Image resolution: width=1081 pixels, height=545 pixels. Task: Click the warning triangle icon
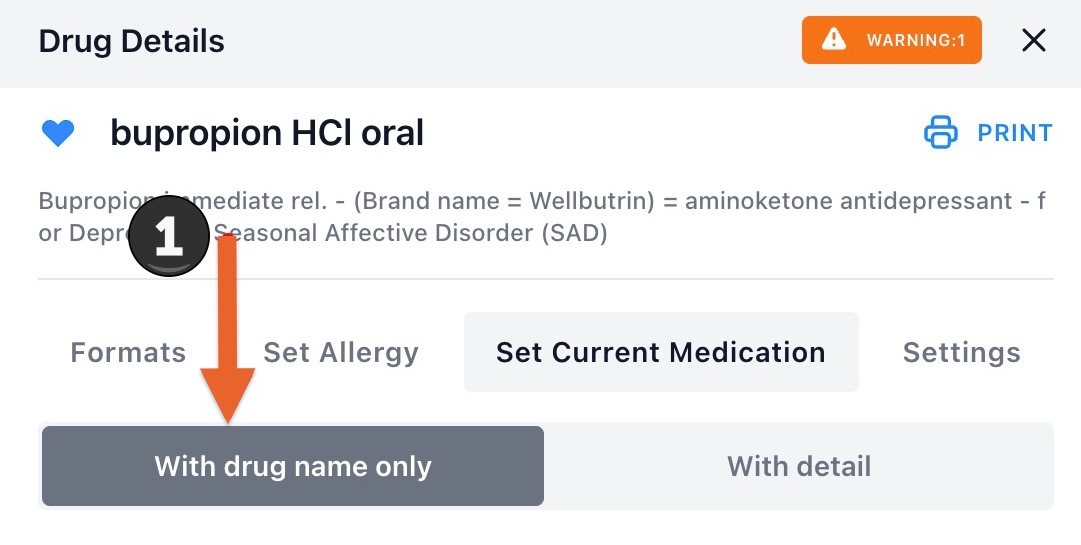pos(834,39)
